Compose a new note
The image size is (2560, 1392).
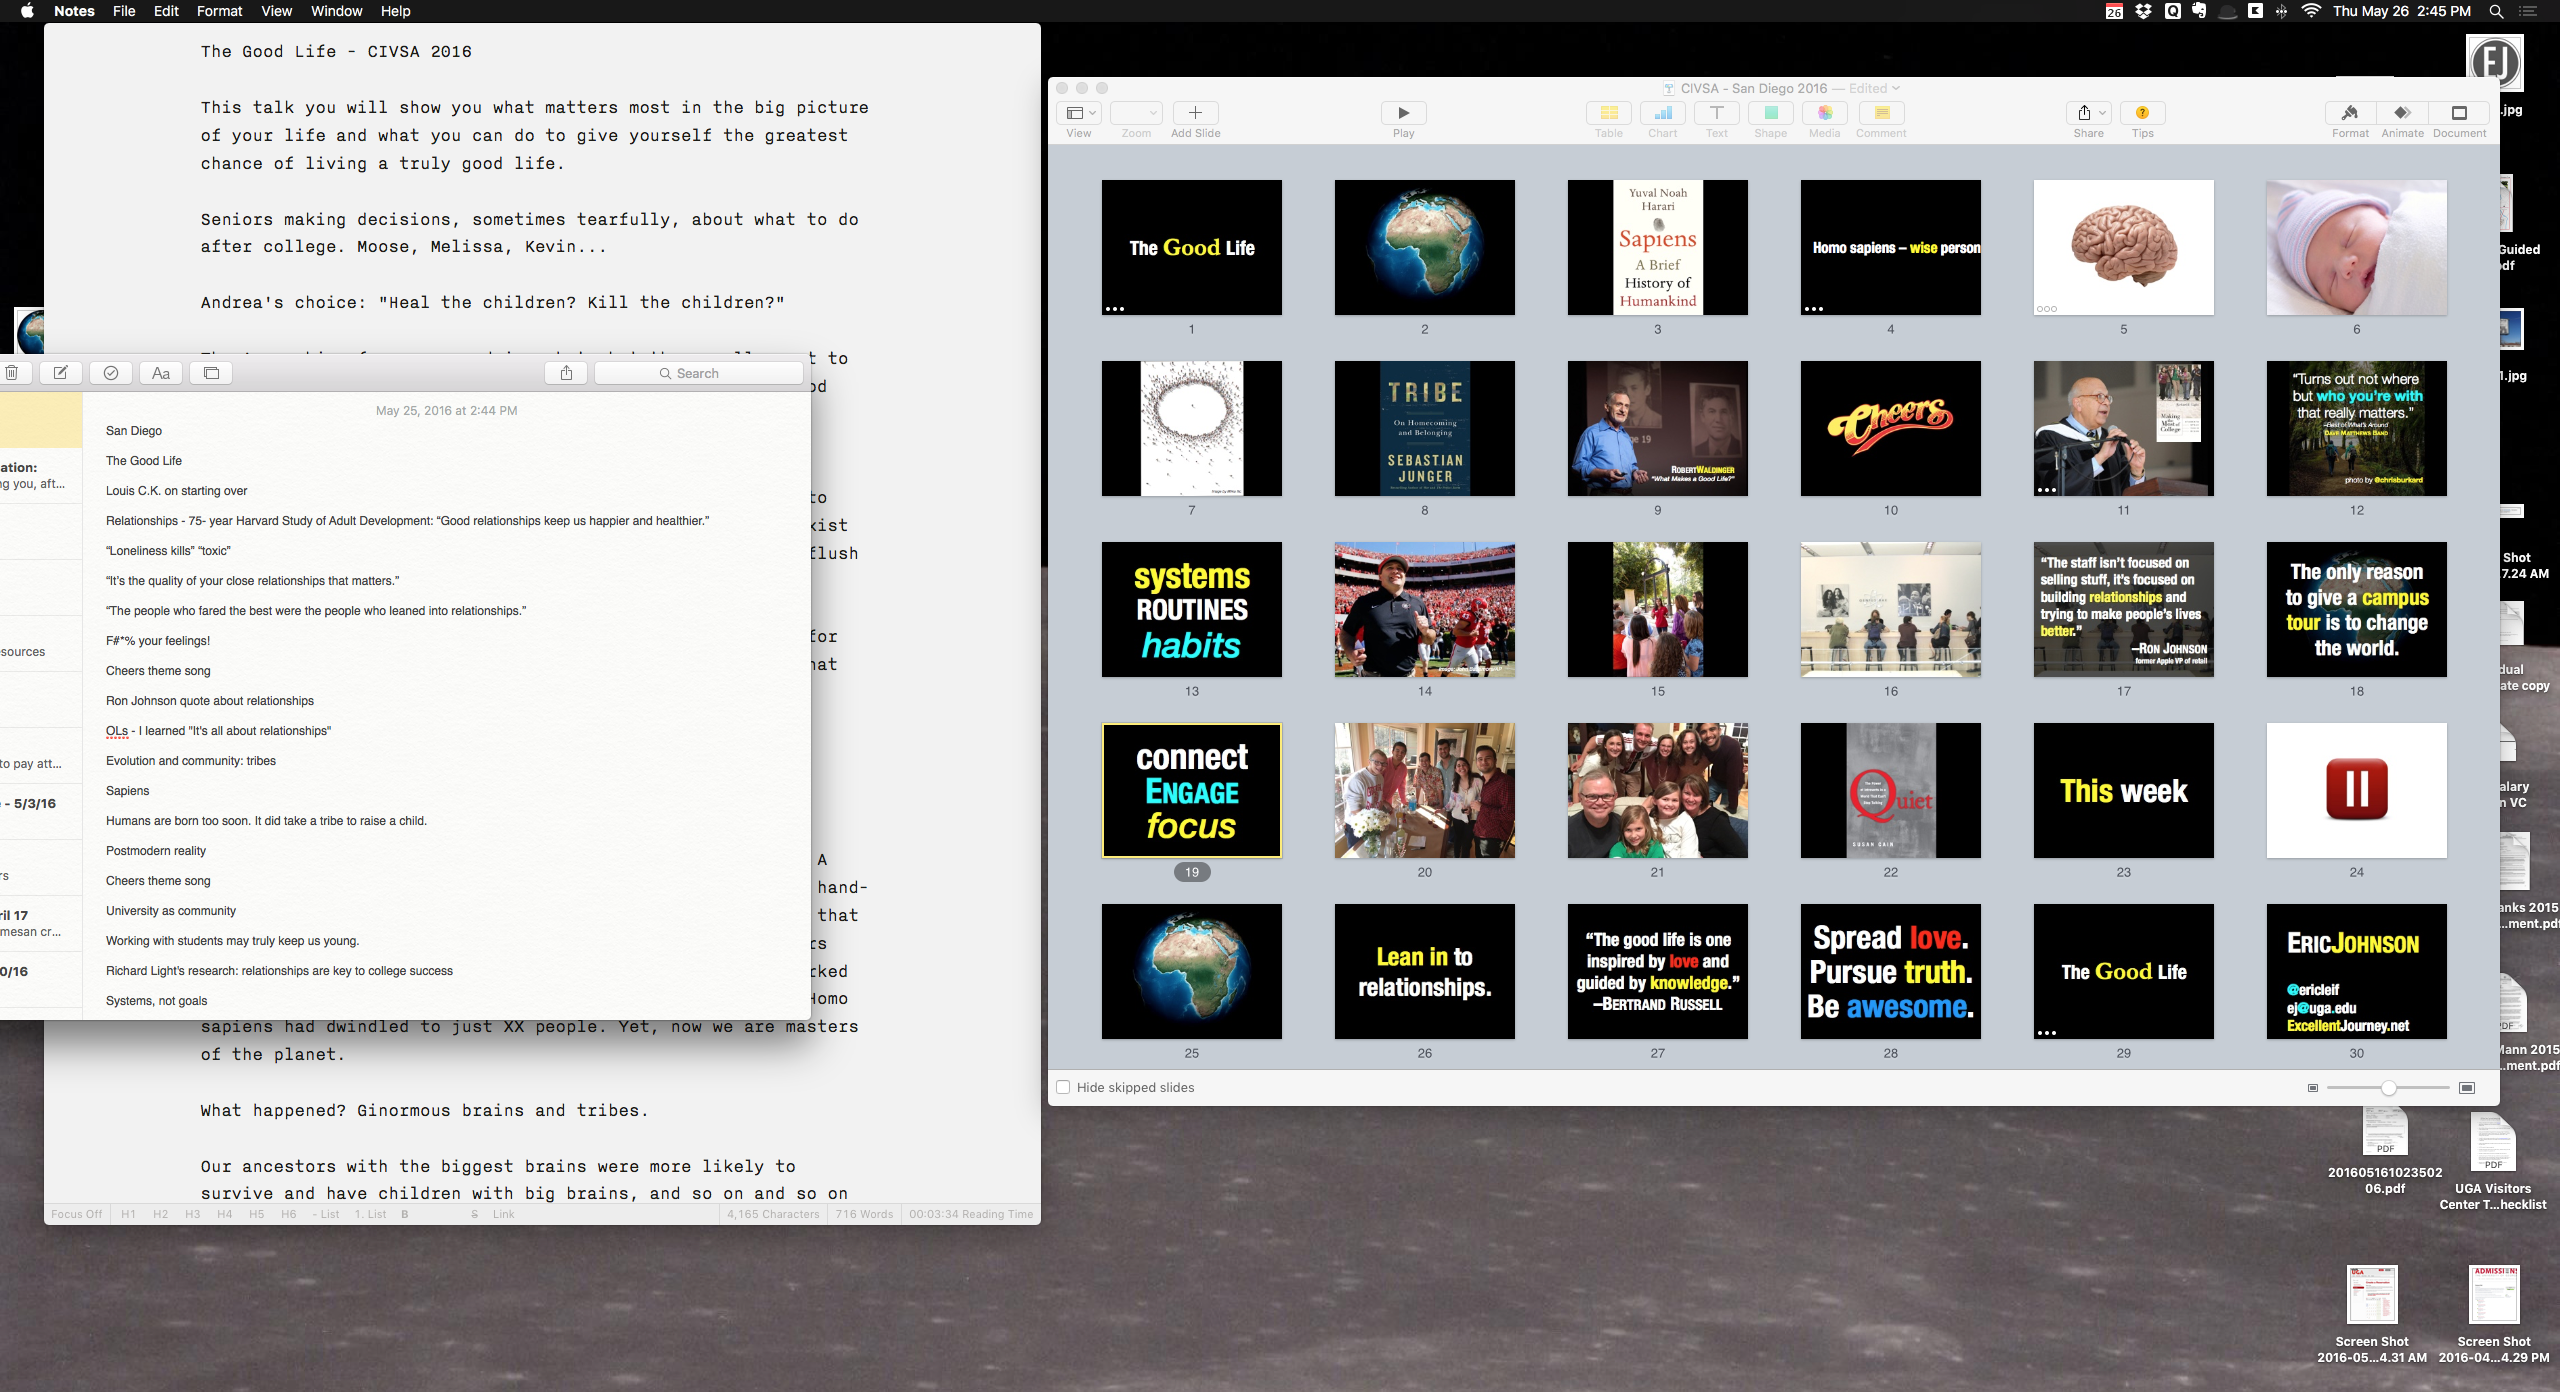click(61, 372)
